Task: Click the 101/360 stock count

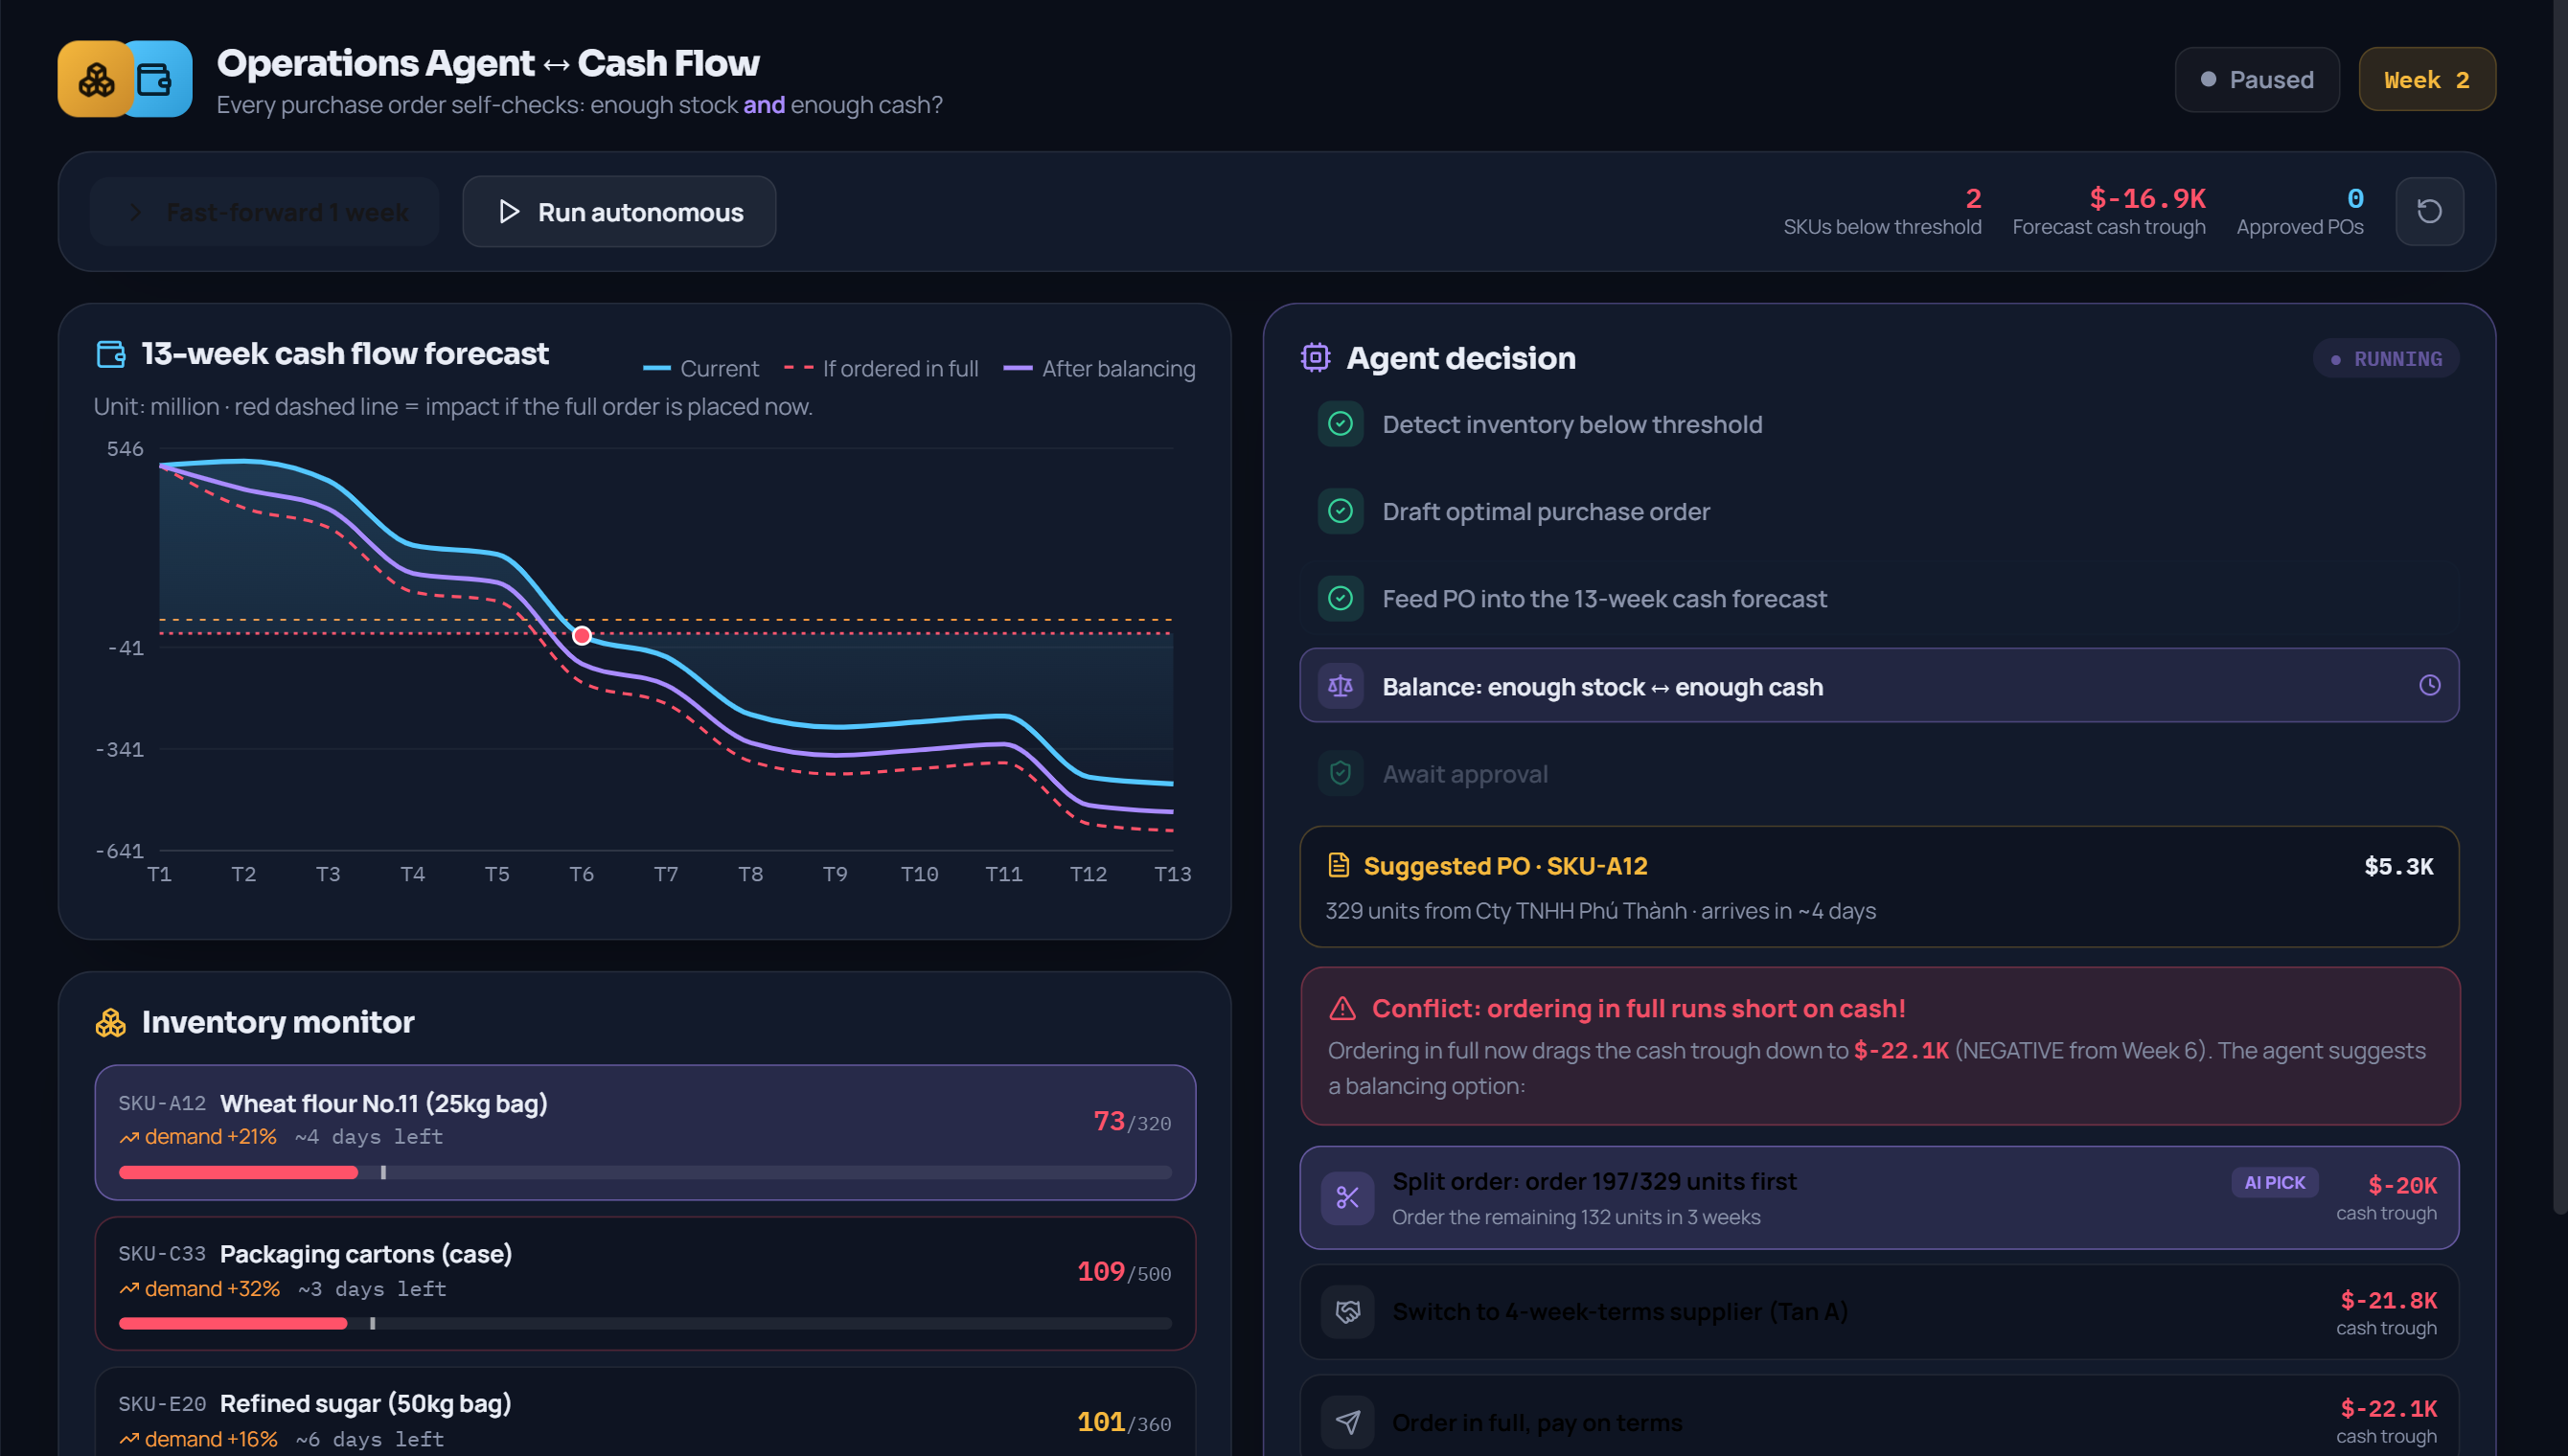Action: pos(1124,1422)
